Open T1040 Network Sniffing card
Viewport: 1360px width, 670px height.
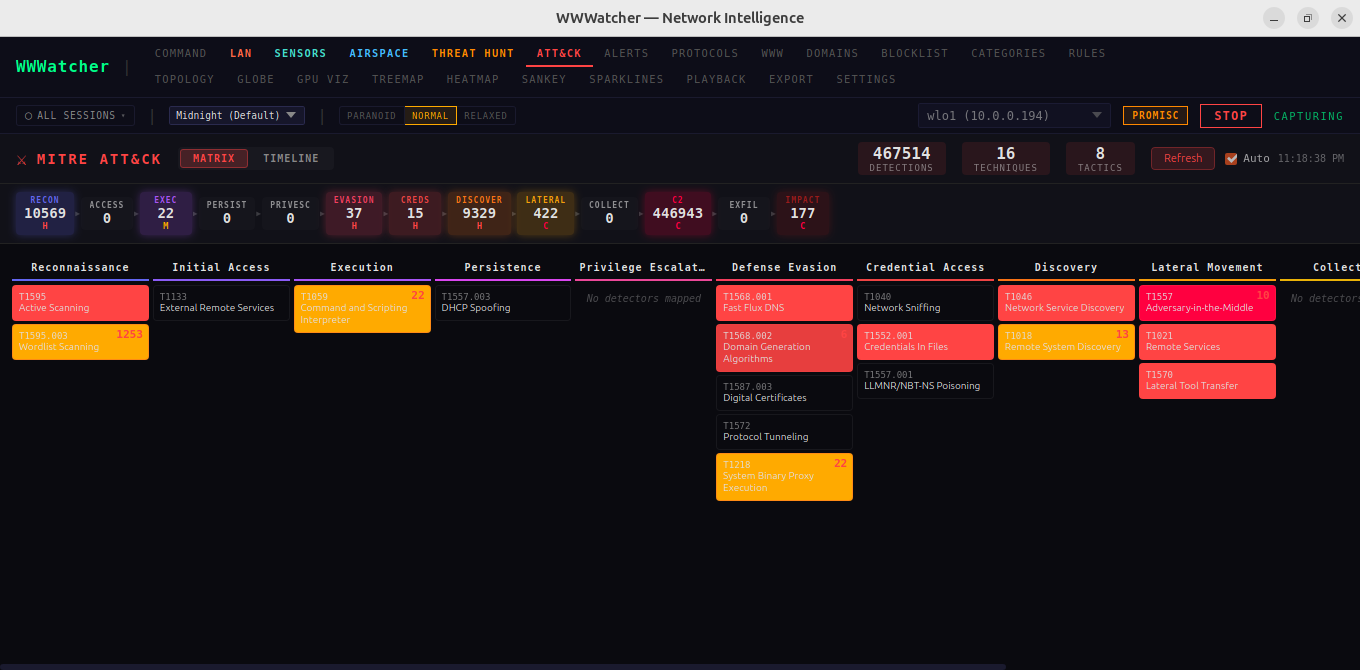tap(925, 302)
